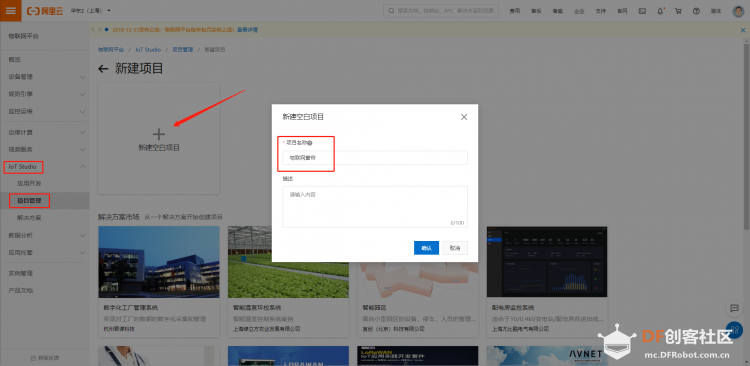750x366 pixels.
Task: Go to 物联网平台 breadcrumb
Action: point(111,49)
